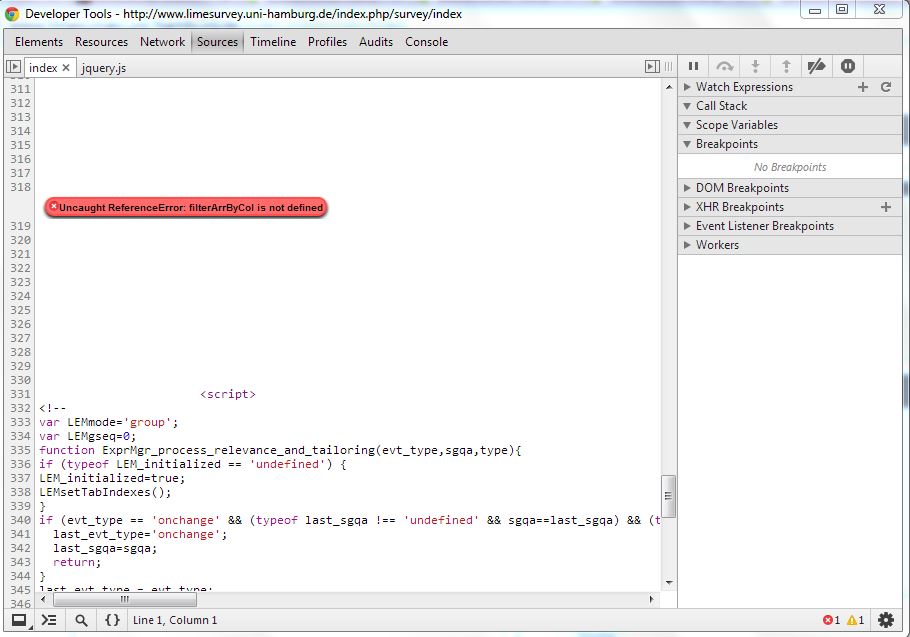This screenshot has height=637, width=910.
Task: Click the red error count indicator
Action: pyautogui.click(x=831, y=620)
